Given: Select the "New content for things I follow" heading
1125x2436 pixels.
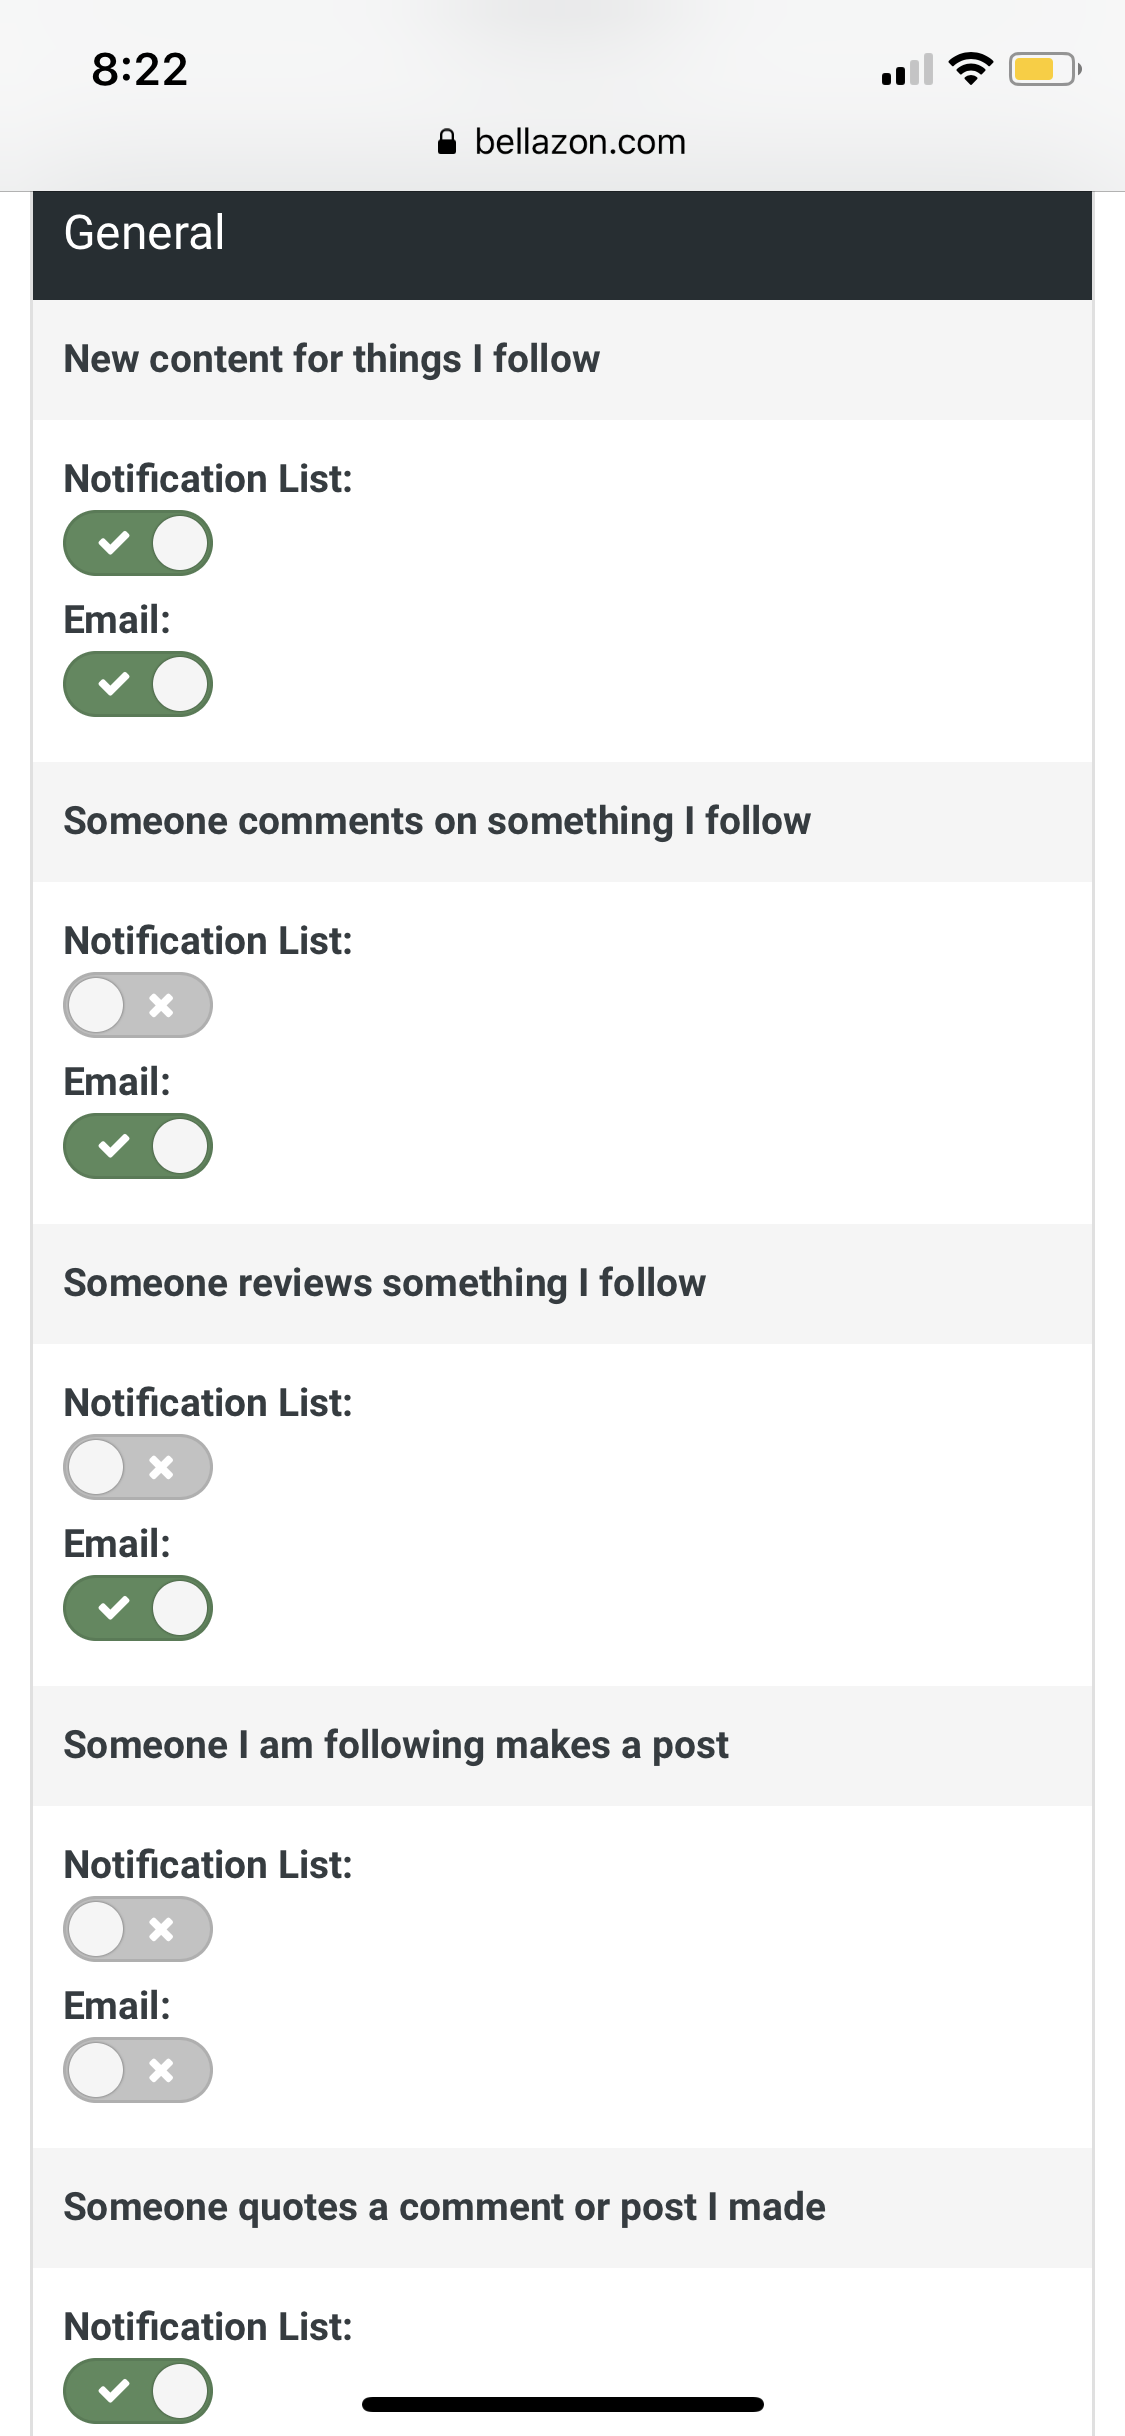Looking at the screenshot, I should click(x=332, y=359).
